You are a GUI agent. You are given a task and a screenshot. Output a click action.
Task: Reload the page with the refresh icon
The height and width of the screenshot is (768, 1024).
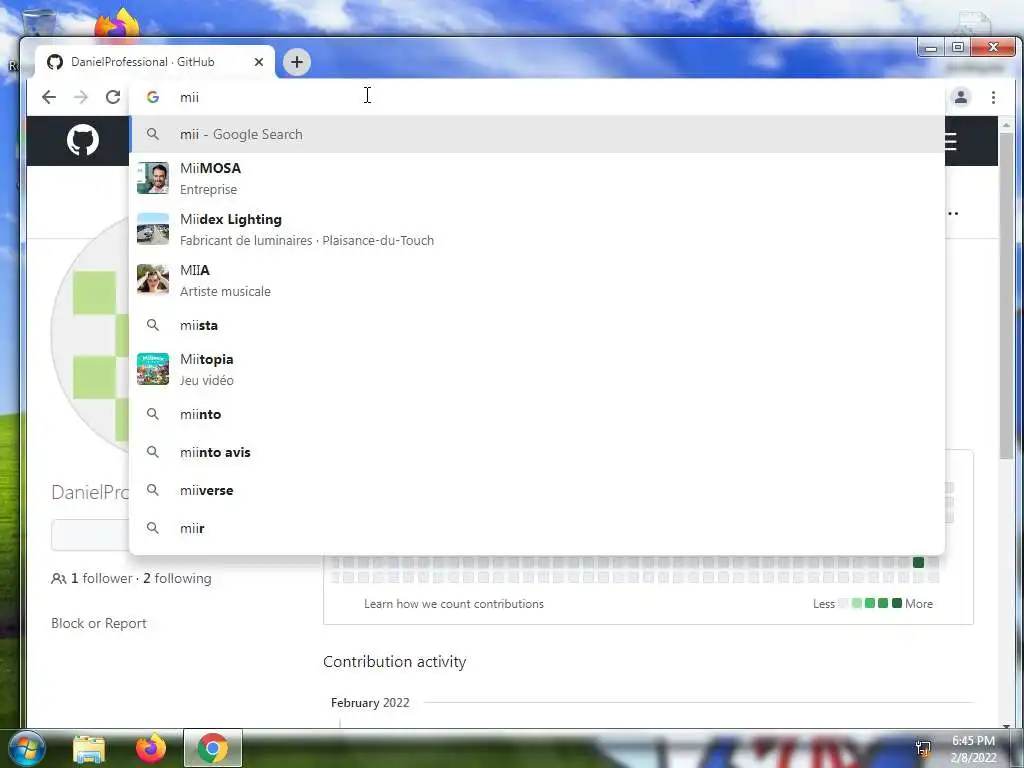(x=113, y=97)
